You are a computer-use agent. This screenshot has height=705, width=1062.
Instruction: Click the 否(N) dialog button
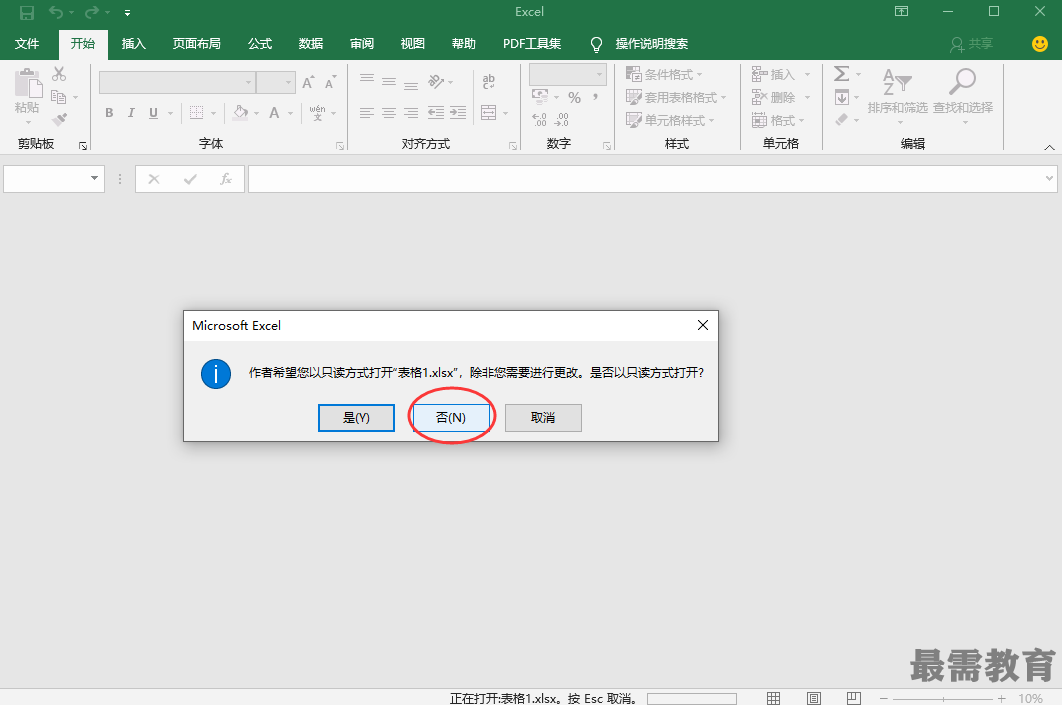click(451, 418)
